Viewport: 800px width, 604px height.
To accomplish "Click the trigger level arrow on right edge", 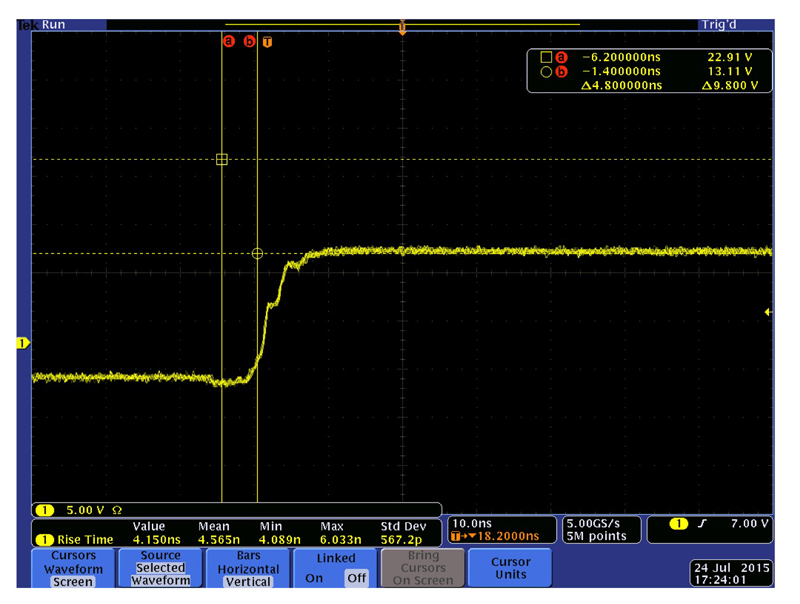I will click(x=768, y=313).
